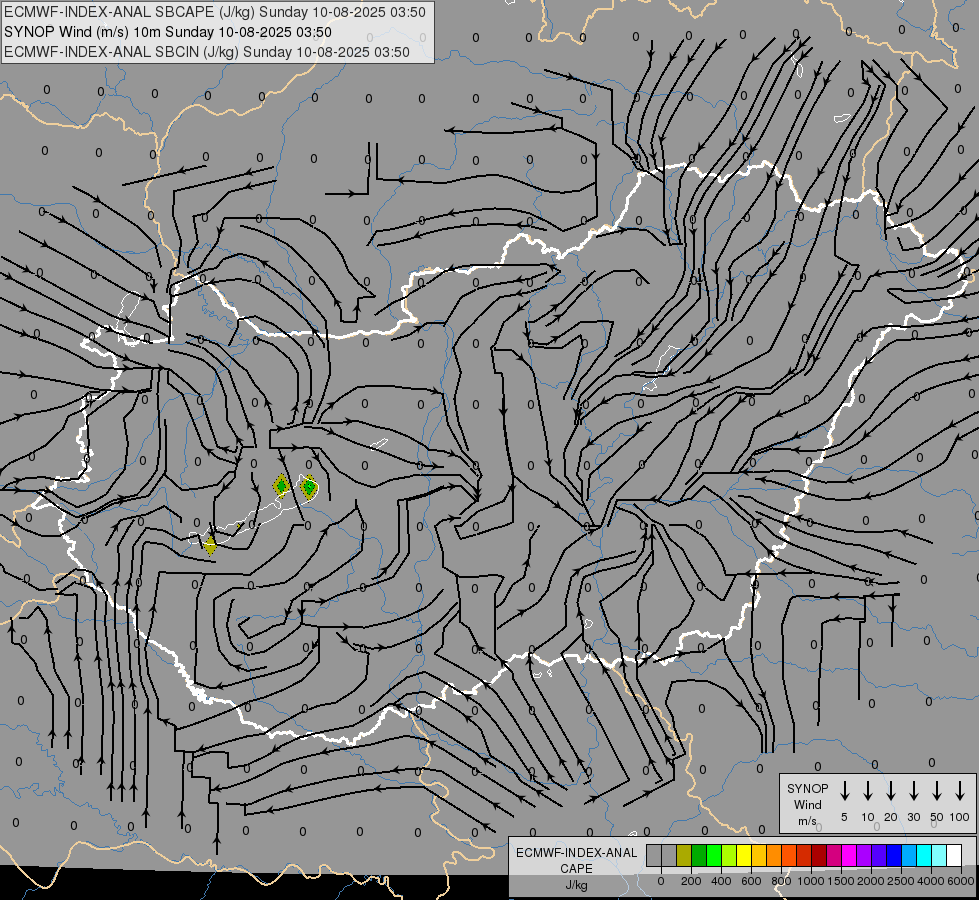Pick the pure blue CAPE legend swatch

895,855
